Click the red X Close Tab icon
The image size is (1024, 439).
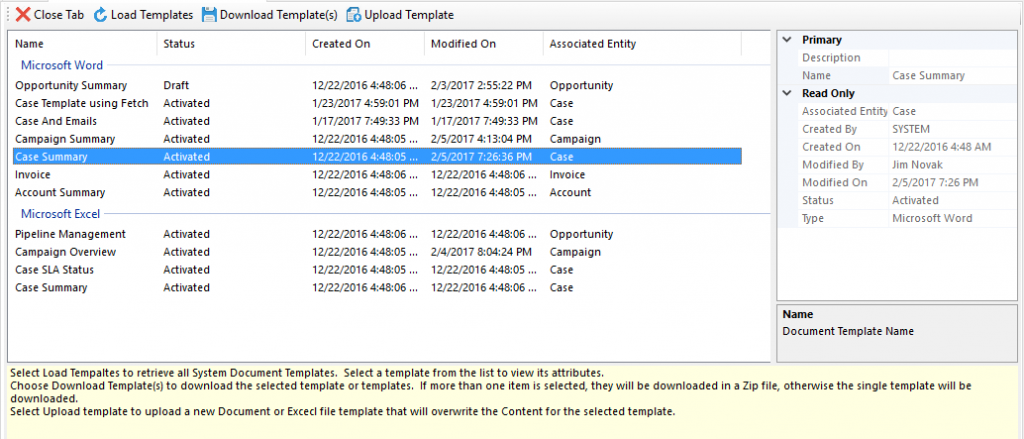23,14
